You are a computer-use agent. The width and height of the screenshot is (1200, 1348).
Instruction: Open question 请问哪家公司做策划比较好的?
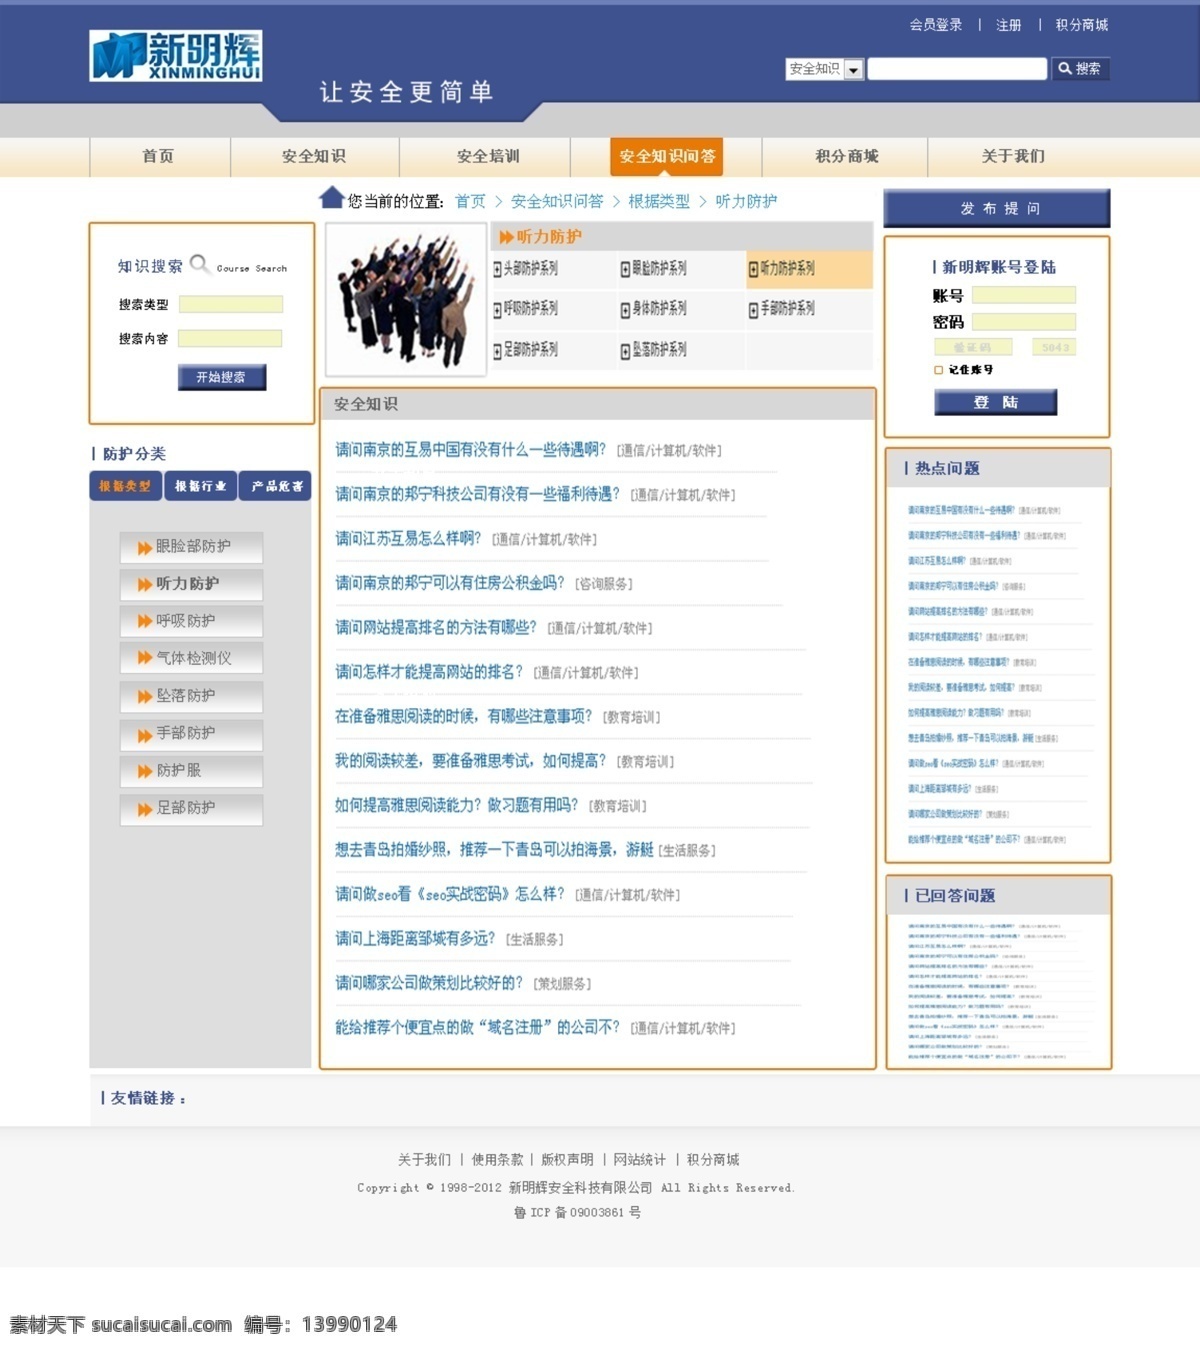tap(429, 983)
